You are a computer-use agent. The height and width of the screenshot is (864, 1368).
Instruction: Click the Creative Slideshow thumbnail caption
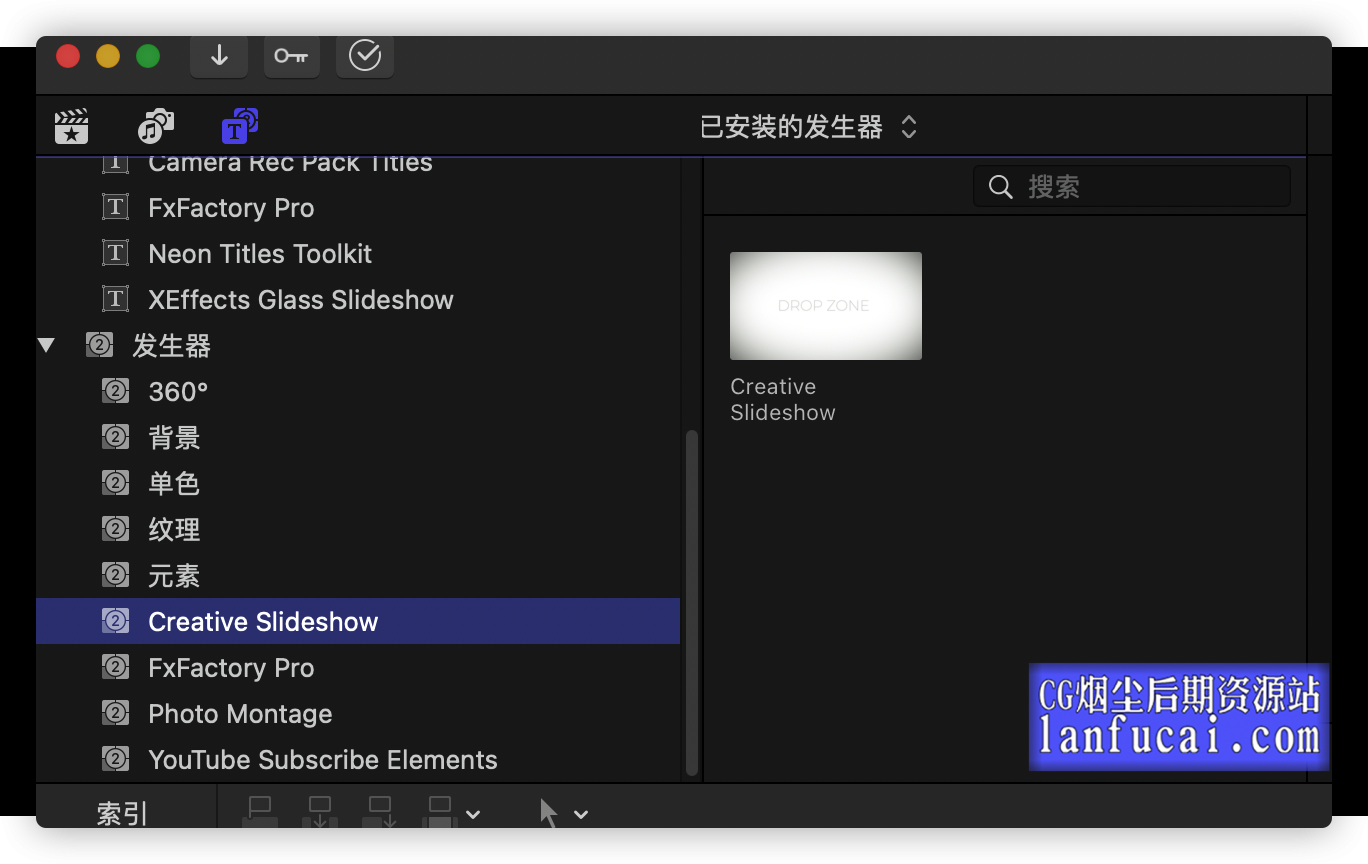(783, 400)
